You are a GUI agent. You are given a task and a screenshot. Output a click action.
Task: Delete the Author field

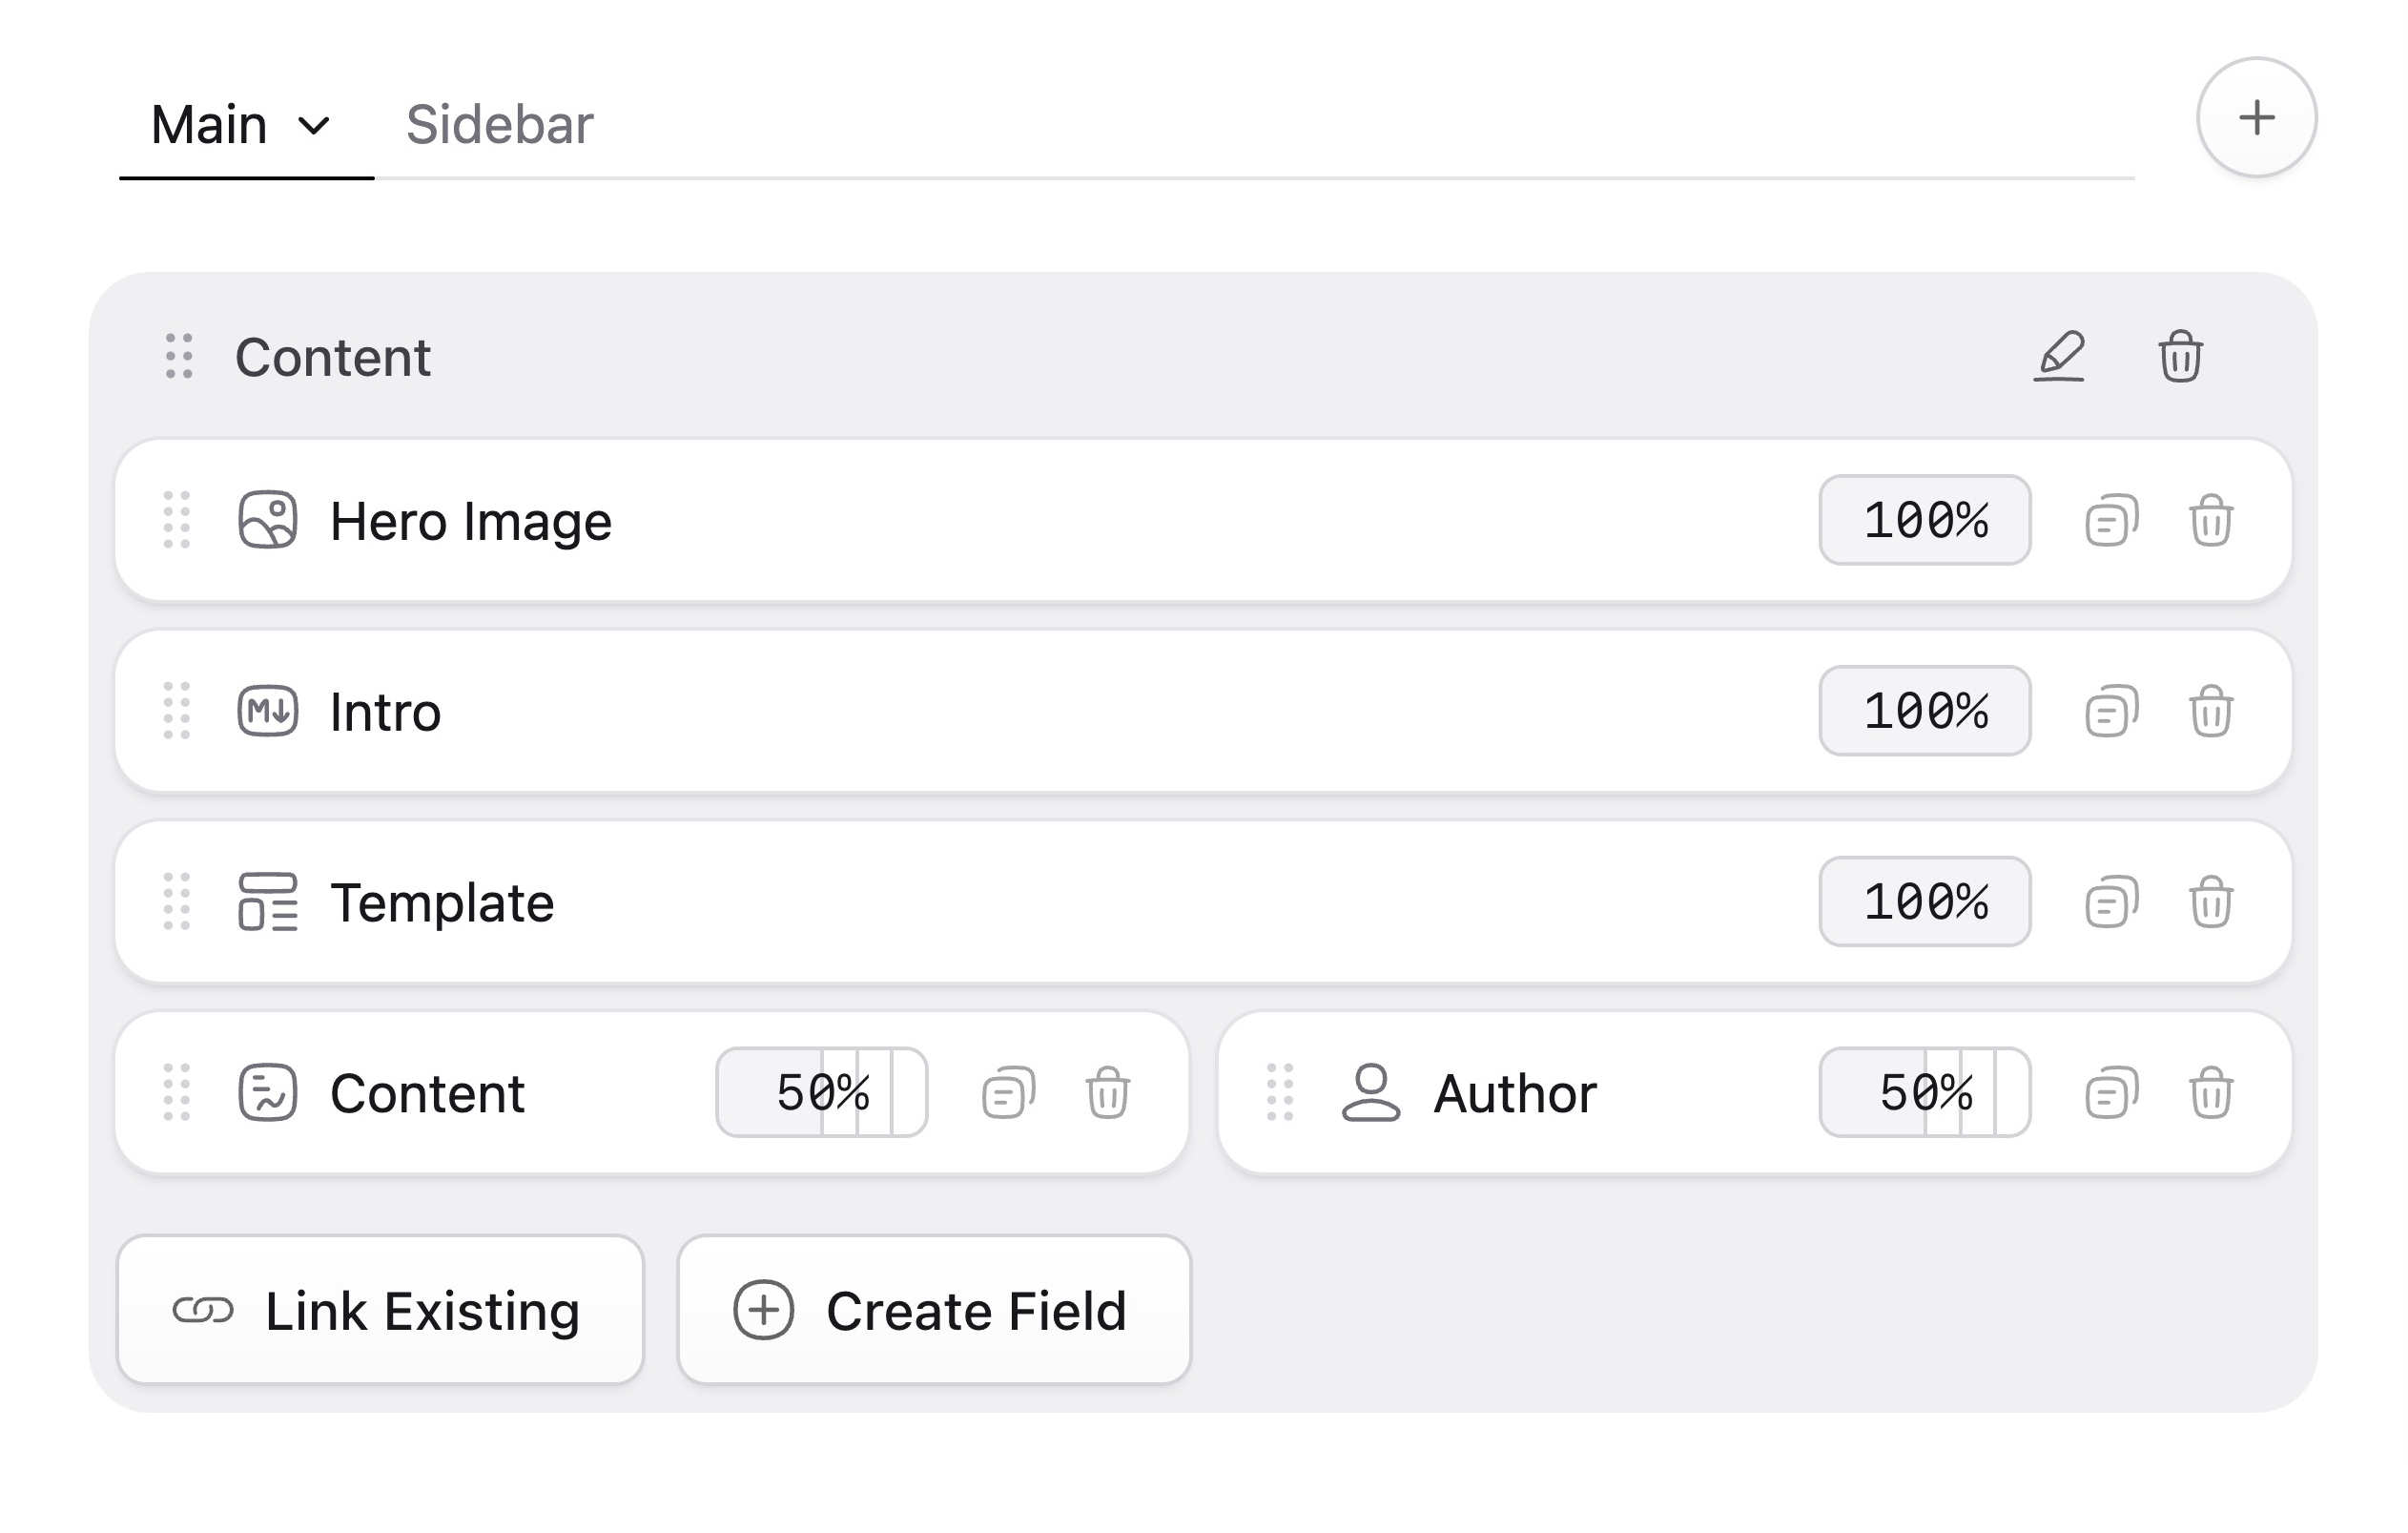click(2210, 1093)
